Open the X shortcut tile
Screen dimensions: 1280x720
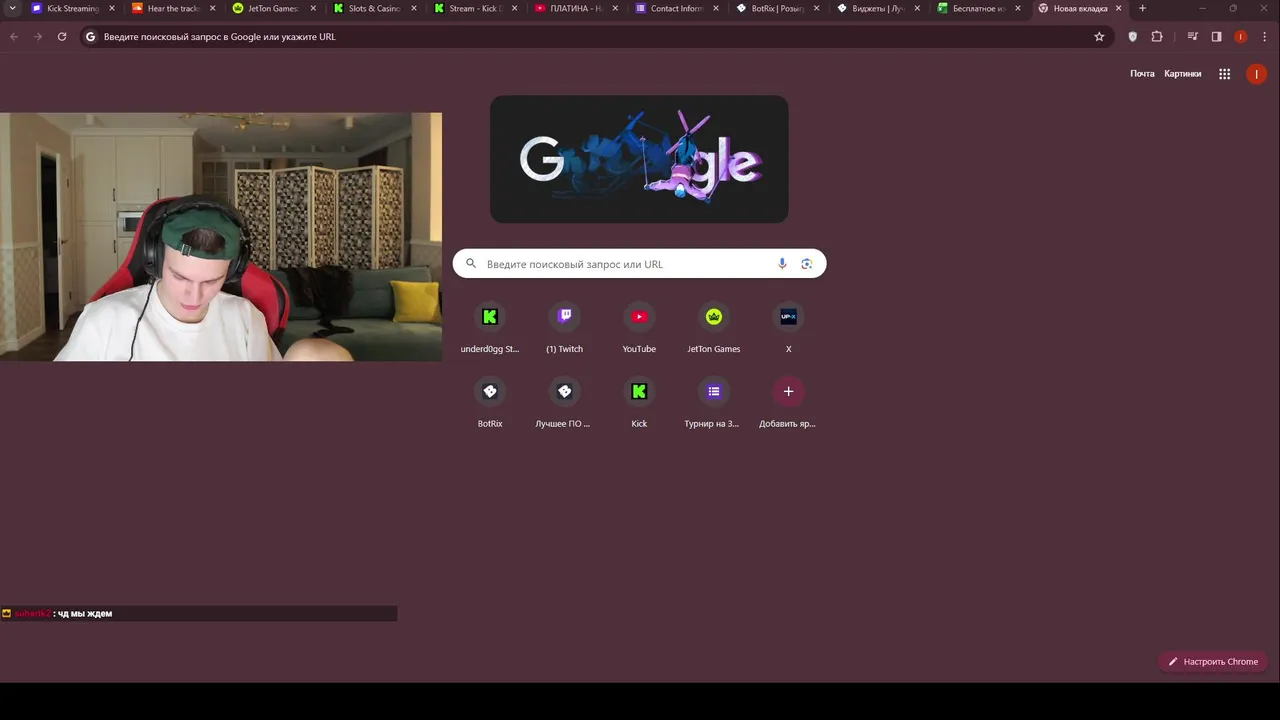click(x=788, y=328)
